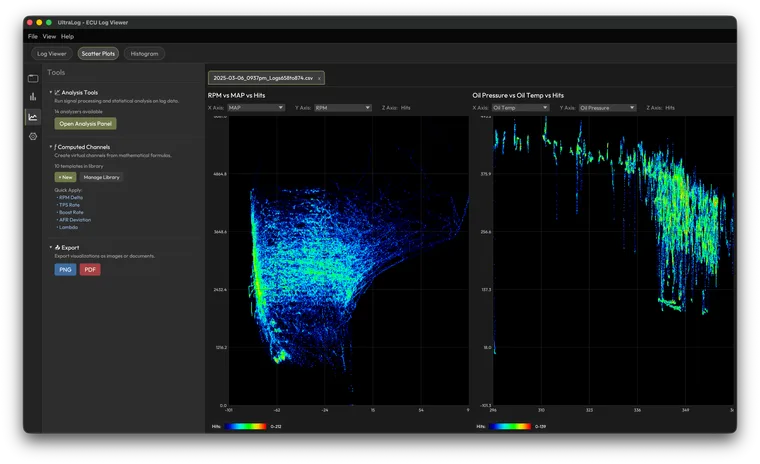Open the settings gear sidebar icon

33,136
